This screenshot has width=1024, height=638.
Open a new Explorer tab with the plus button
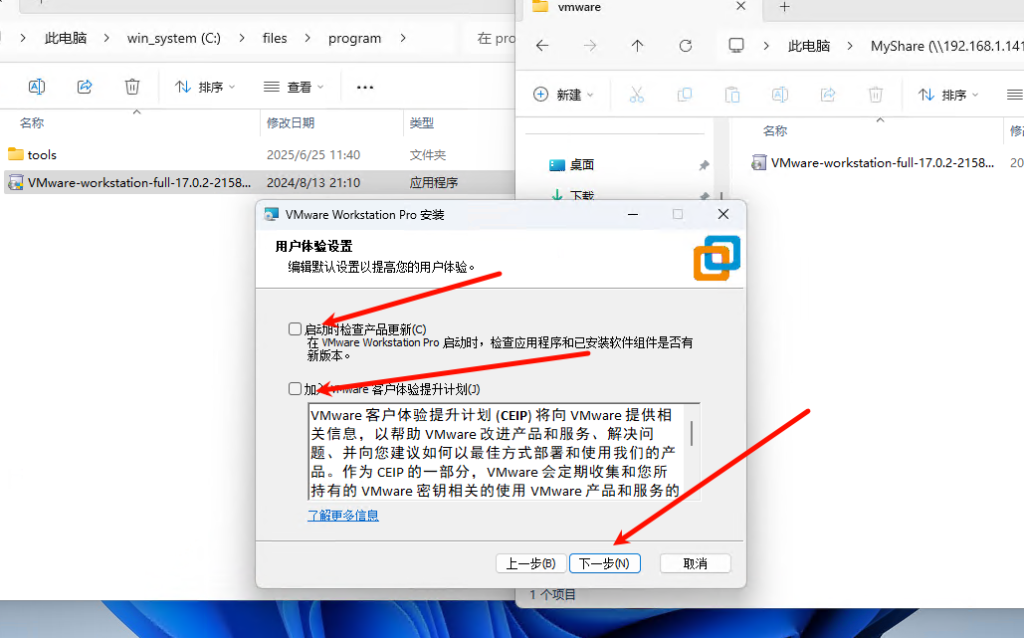click(x=784, y=7)
